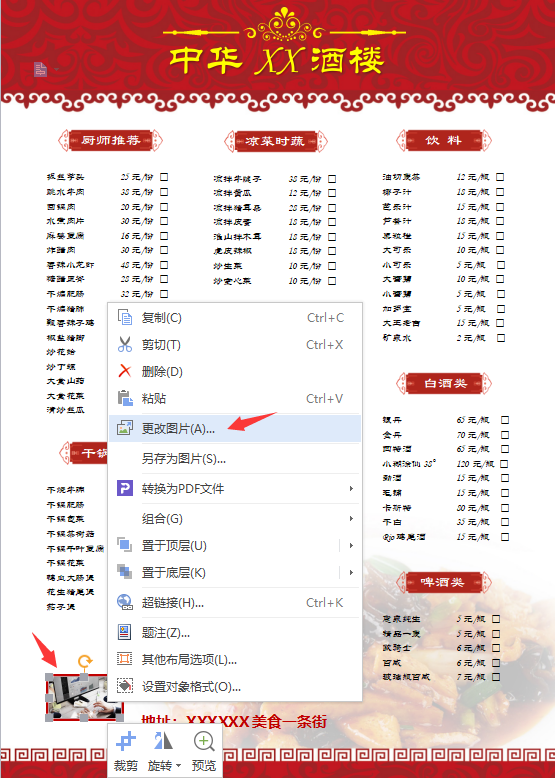Tick the checkbox for 回锅肉 20元/份

164,206
